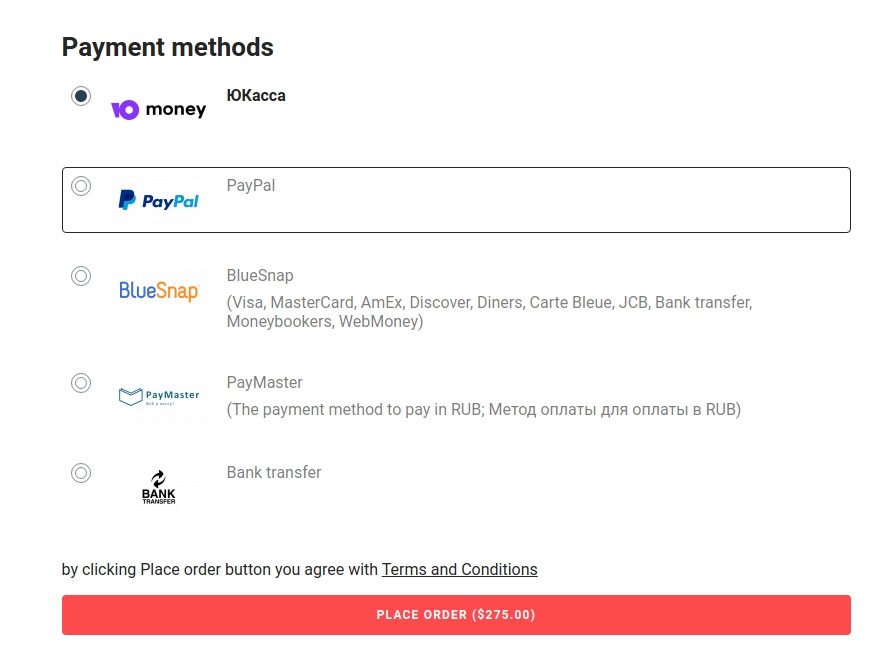Select the PayPal radio button

(x=81, y=186)
